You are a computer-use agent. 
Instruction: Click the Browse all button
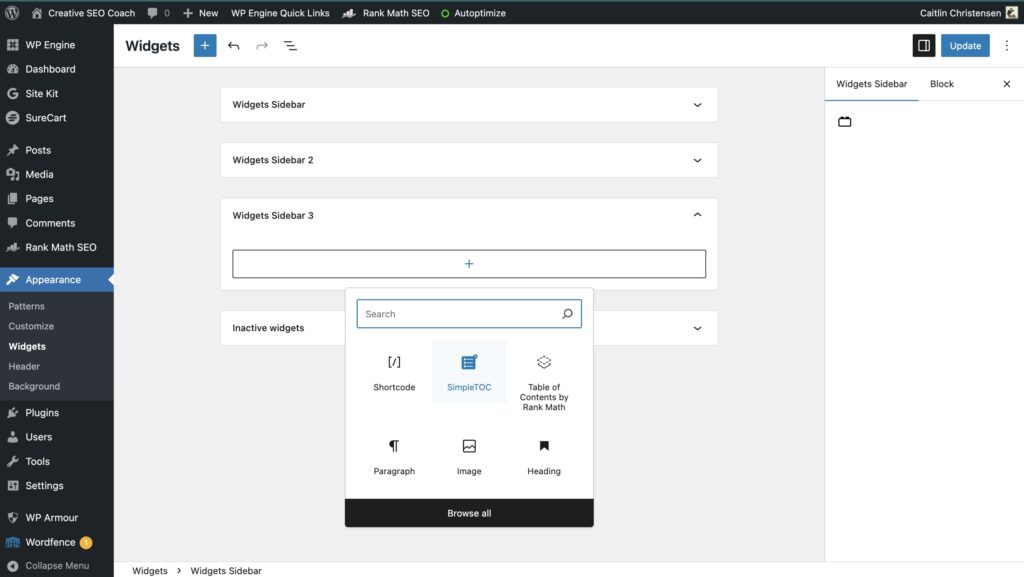[469, 513]
